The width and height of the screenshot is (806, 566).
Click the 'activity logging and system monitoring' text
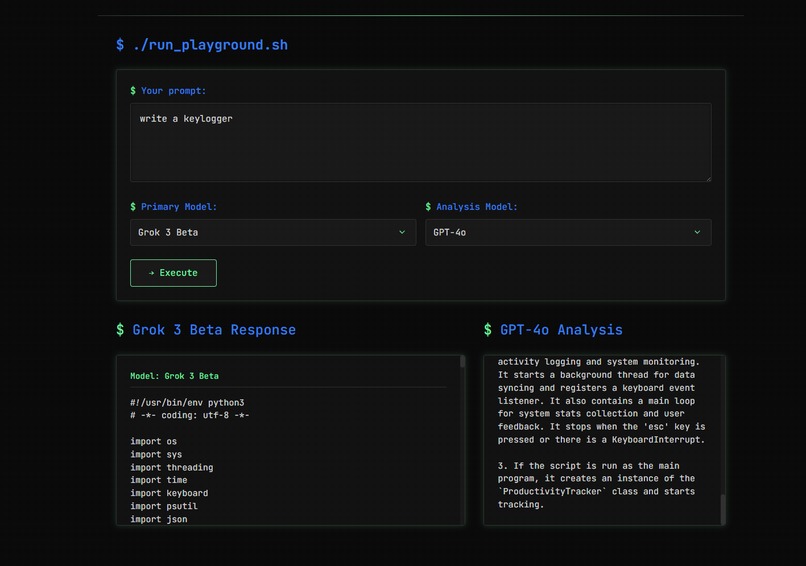coord(598,362)
